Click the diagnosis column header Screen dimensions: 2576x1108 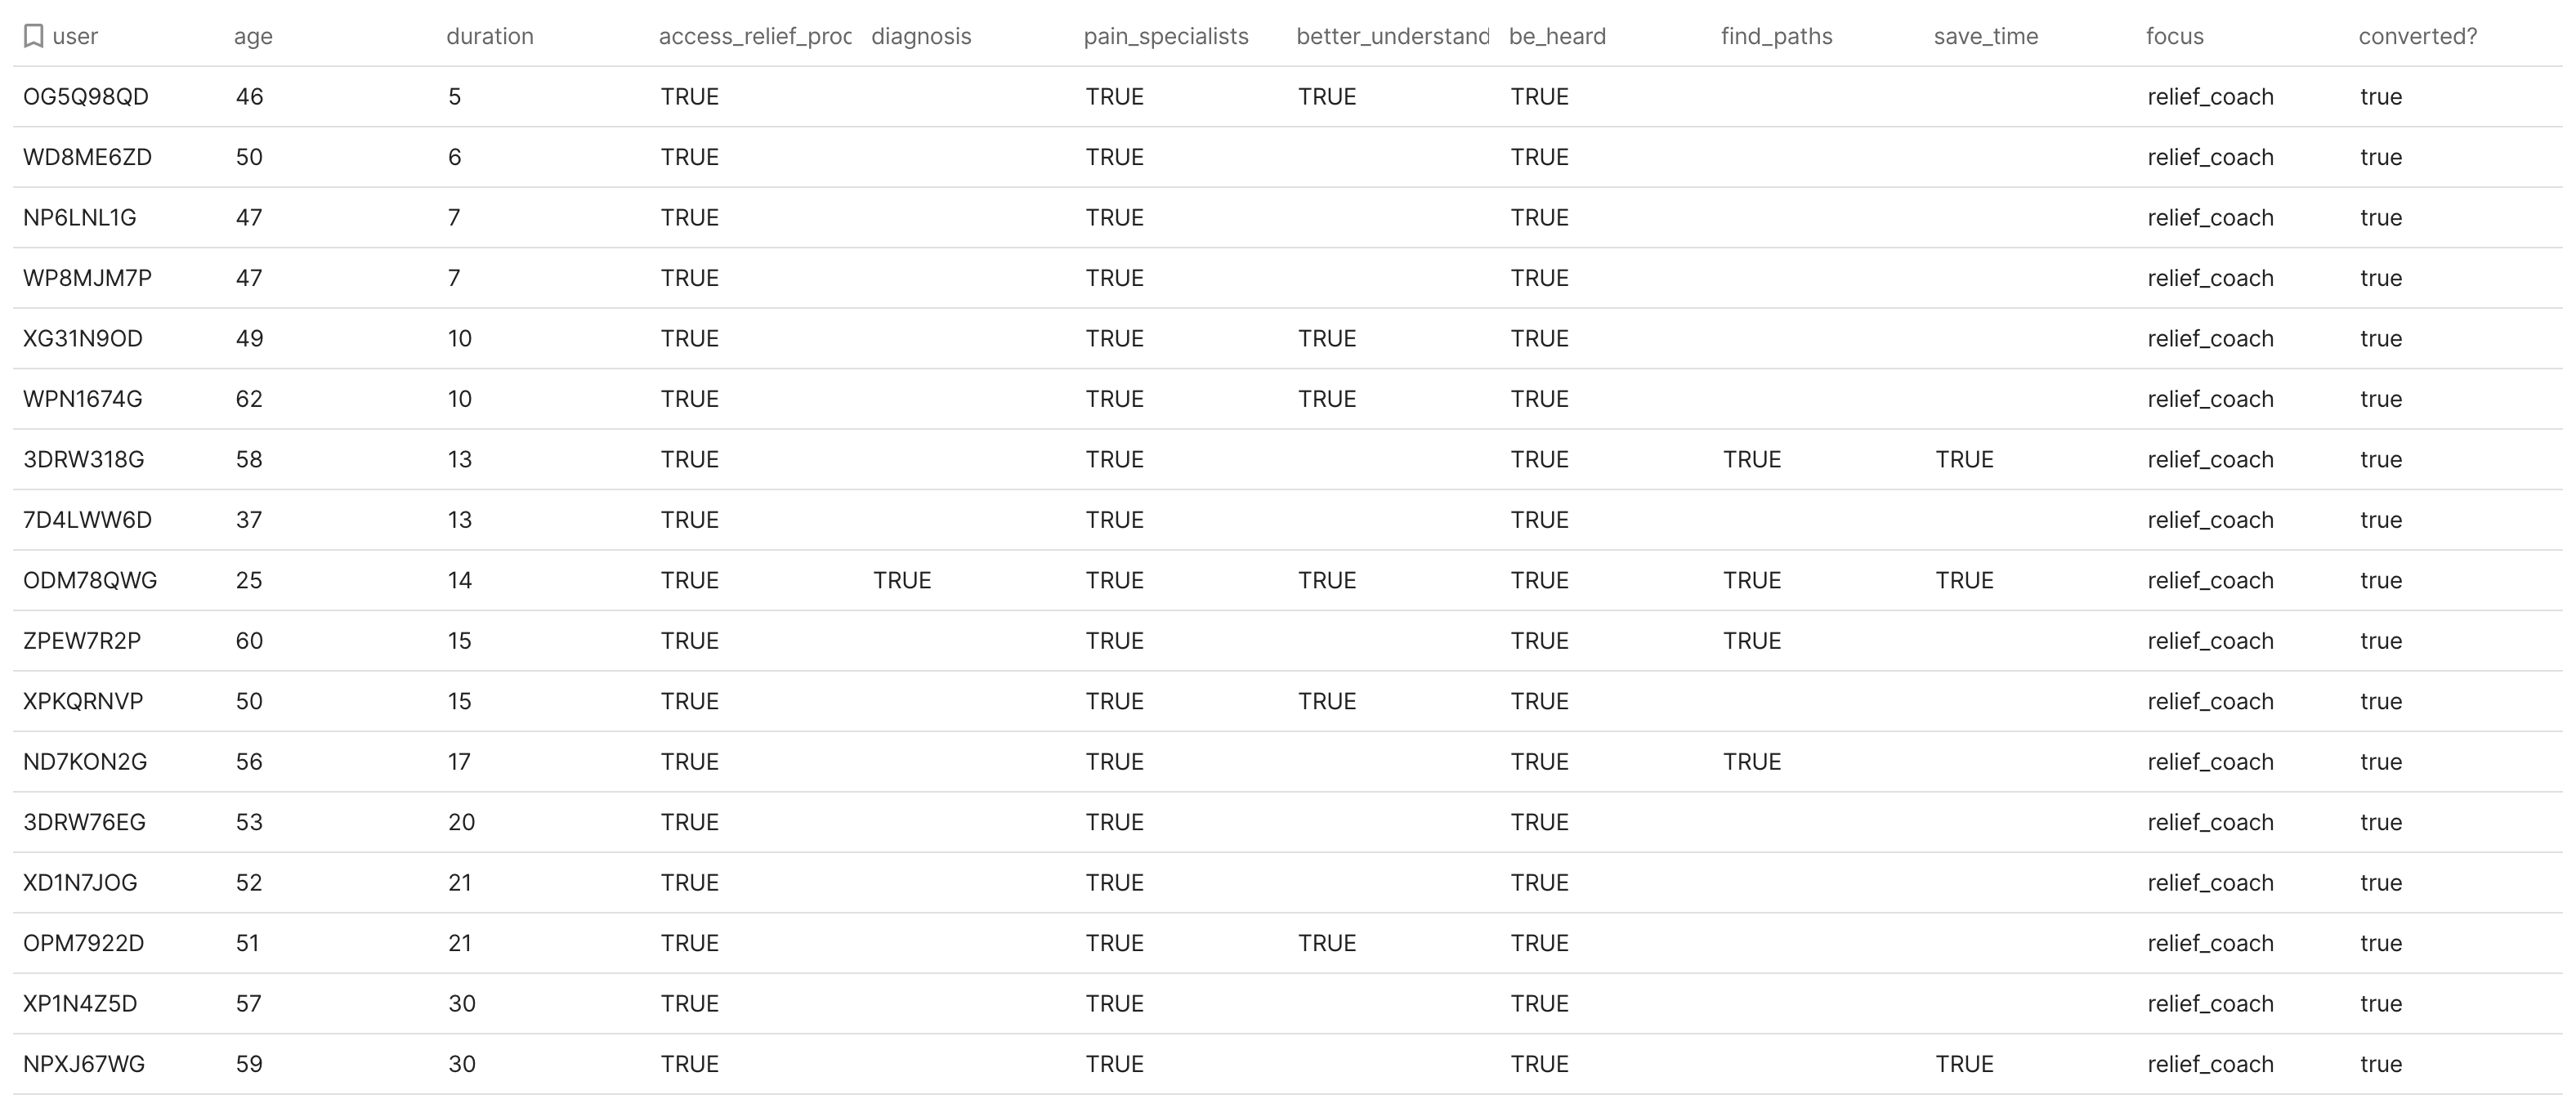[x=921, y=36]
